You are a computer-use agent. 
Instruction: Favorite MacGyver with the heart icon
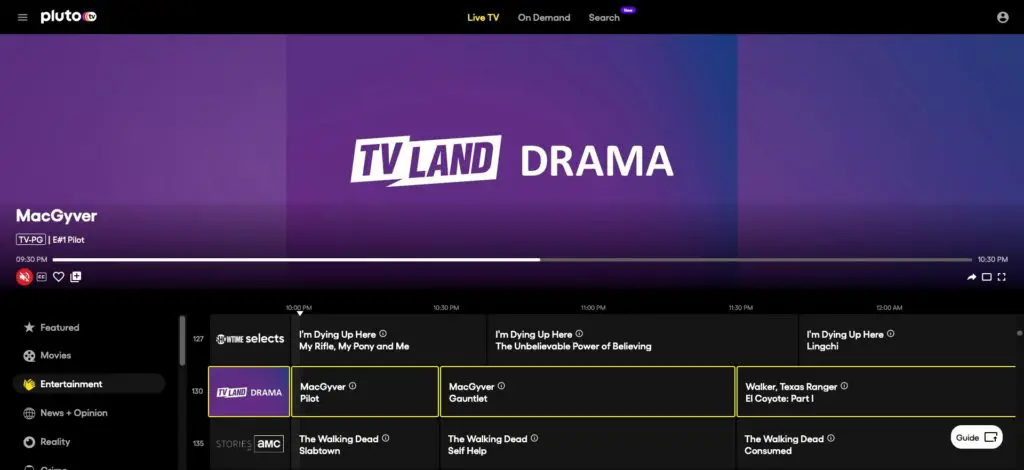point(59,277)
